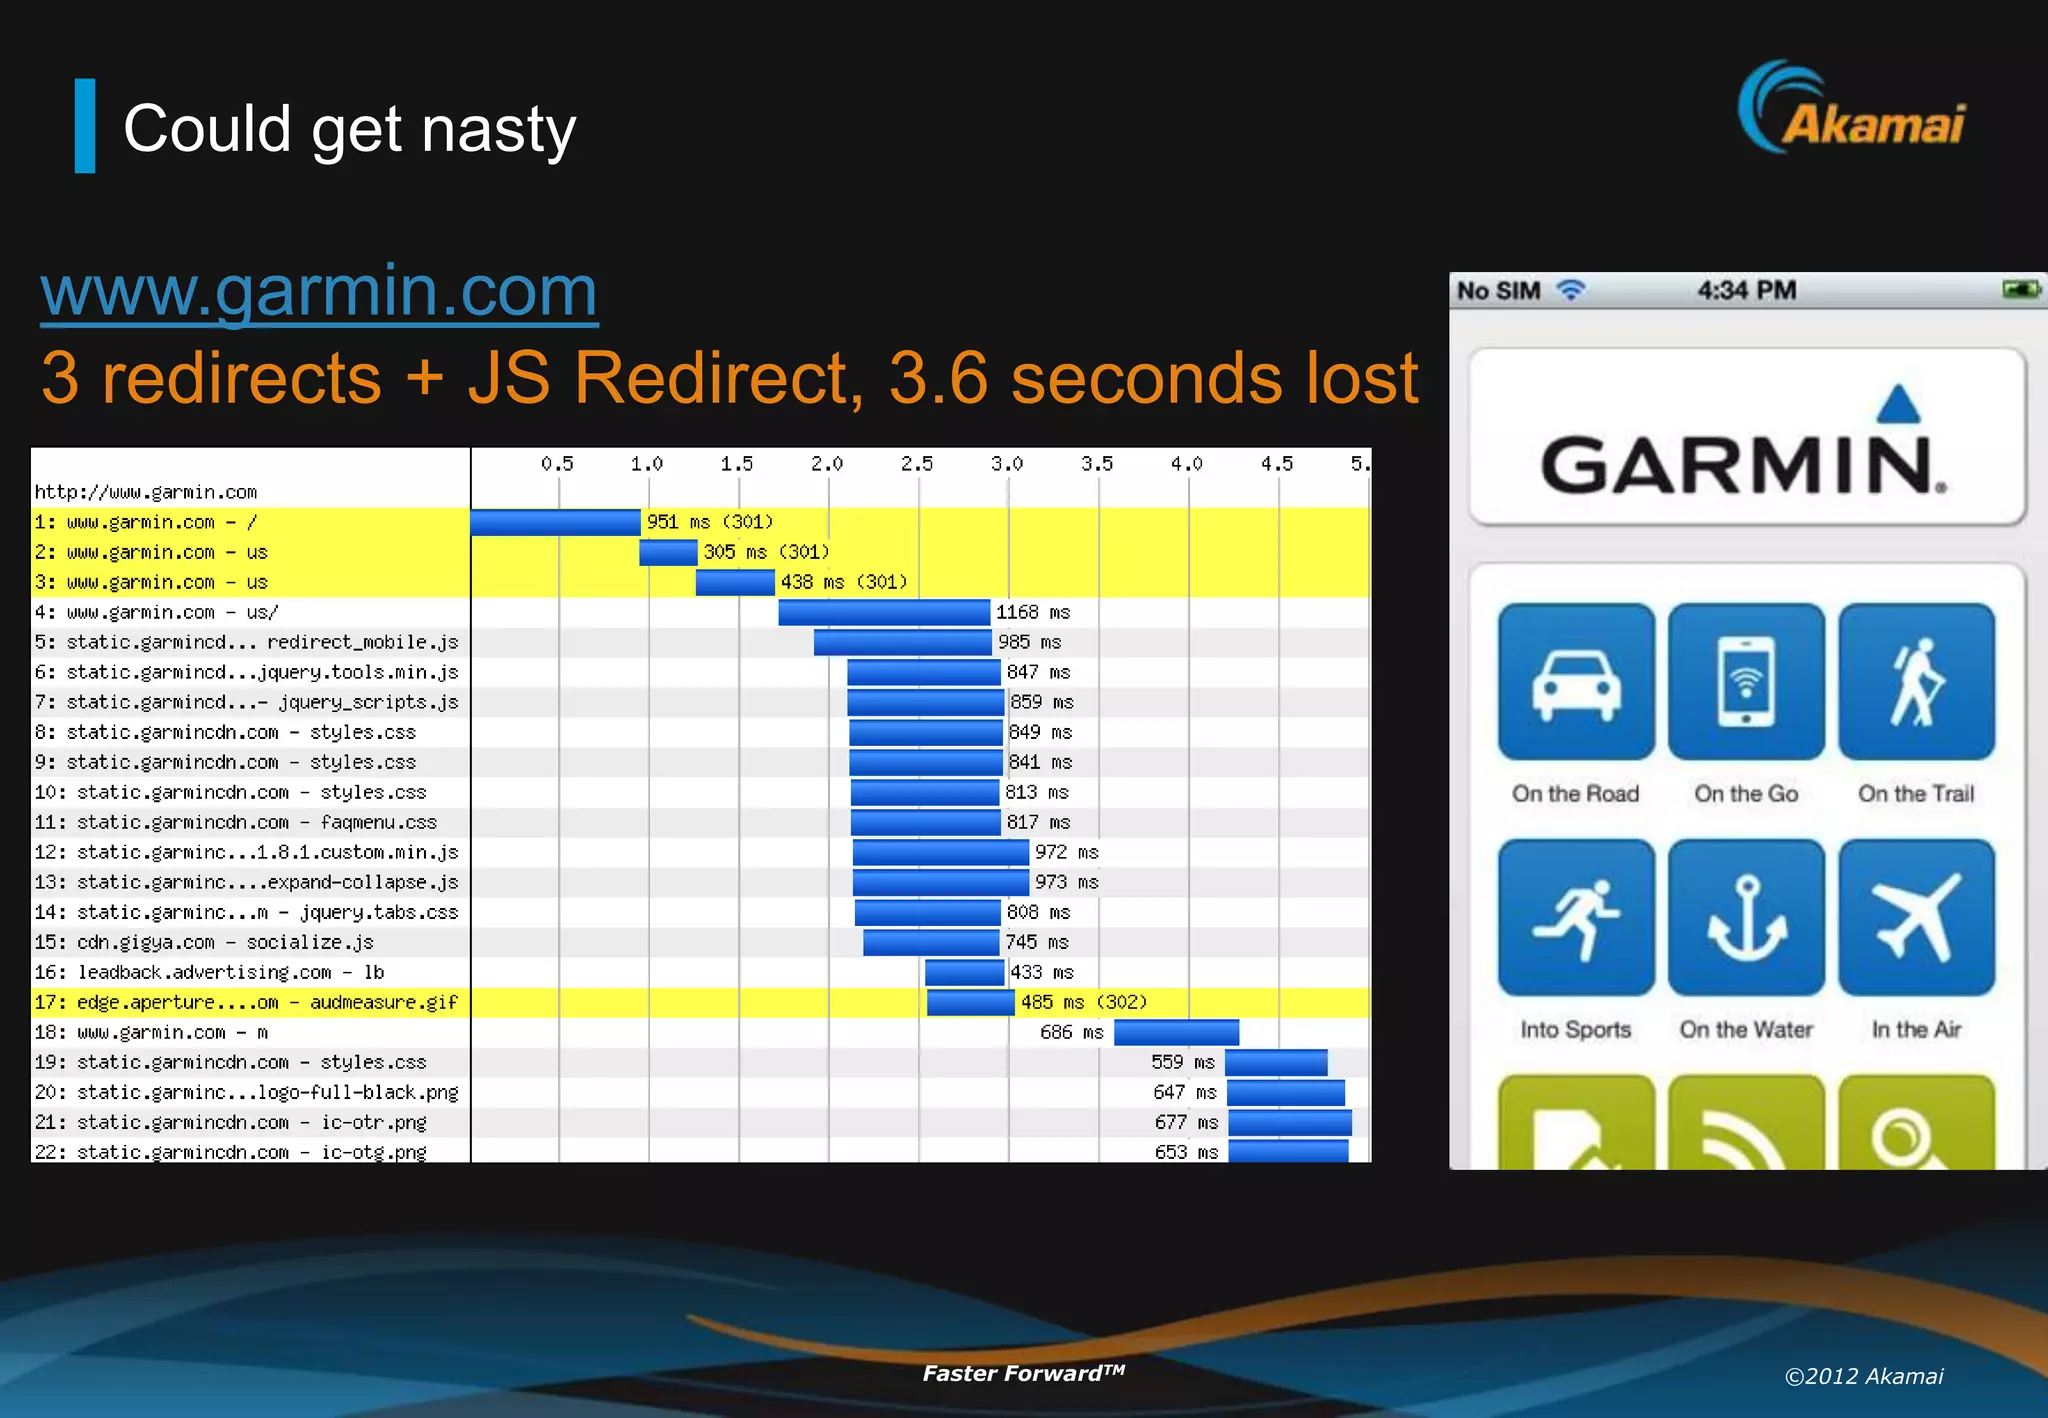Click the ©2012 Akamai footer text
The width and height of the screenshot is (2048, 1418).
point(1864,1376)
